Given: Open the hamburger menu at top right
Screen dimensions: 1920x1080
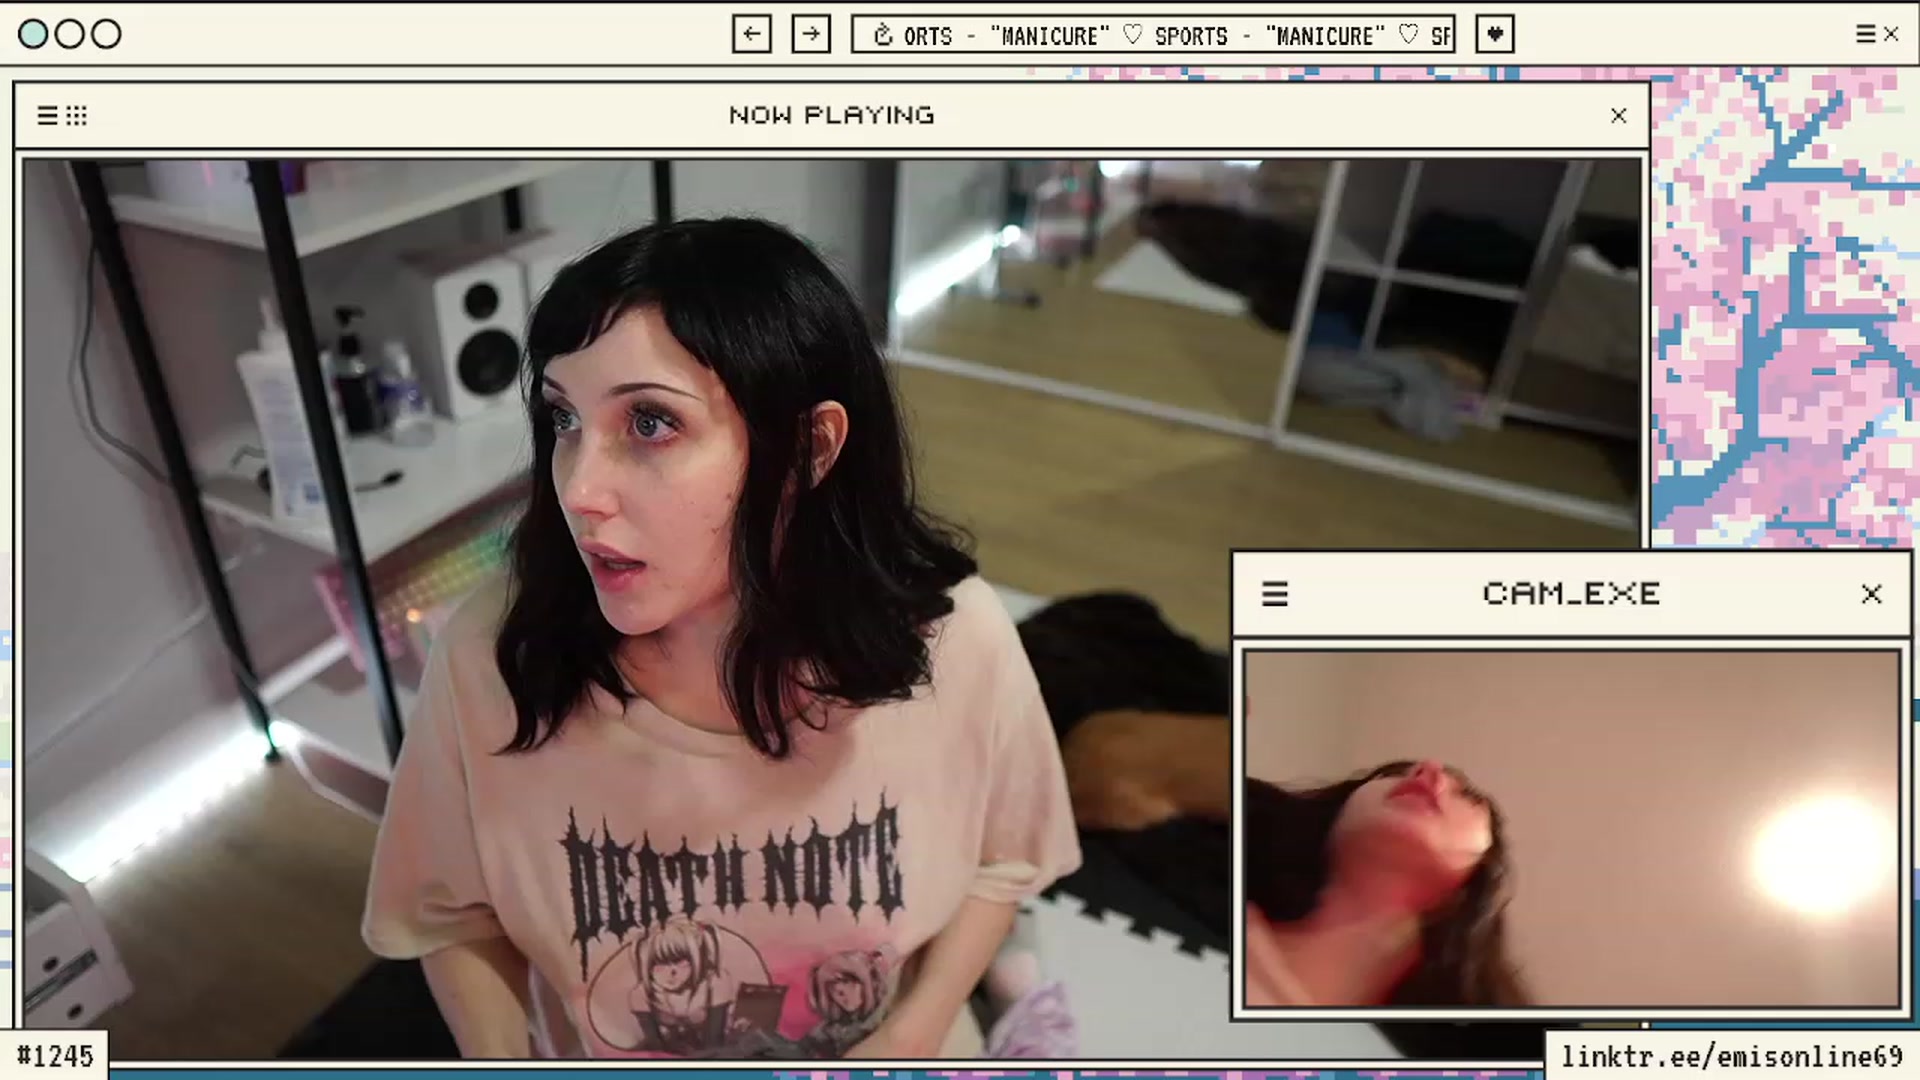Looking at the screenshot, I should coord(1866,34).
